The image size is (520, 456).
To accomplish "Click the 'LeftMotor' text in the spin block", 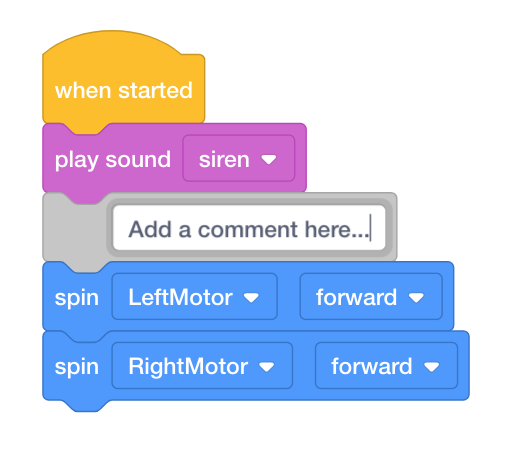I will [x=180, y=297].
